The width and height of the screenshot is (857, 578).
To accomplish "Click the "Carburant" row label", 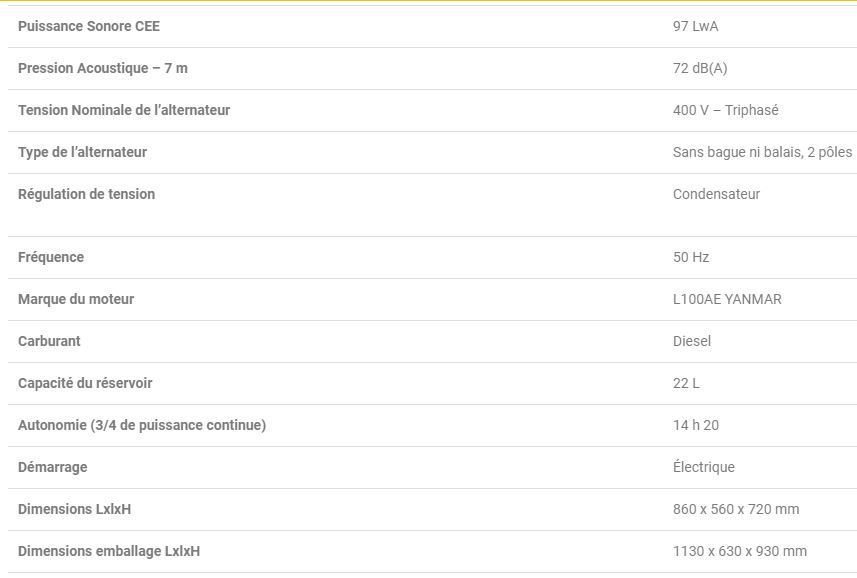I will 49,341.
